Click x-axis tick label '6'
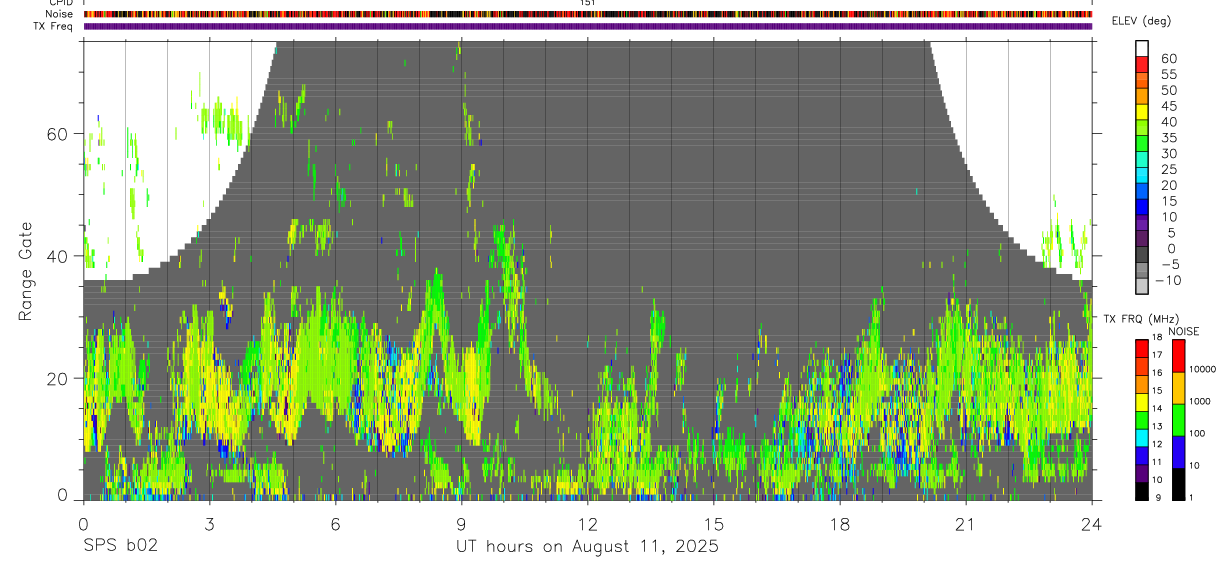 point(335,524)
